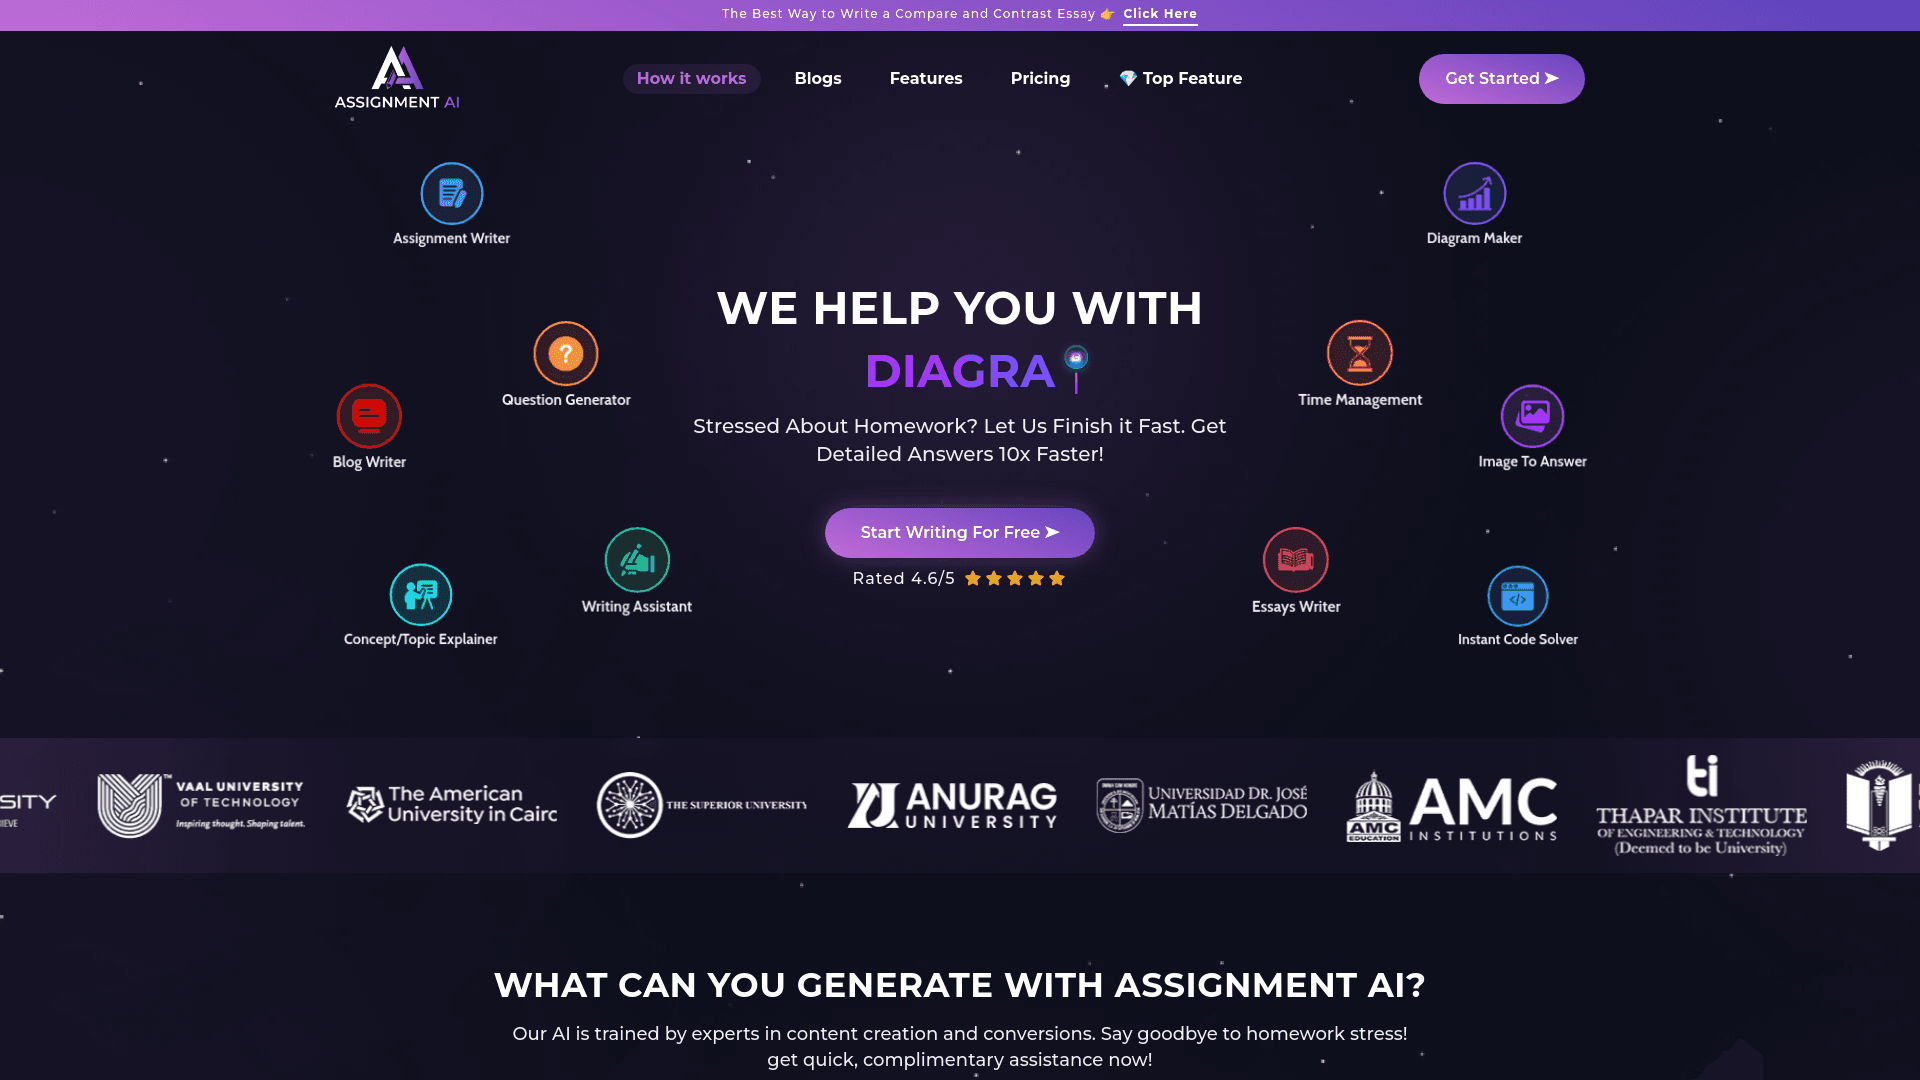Click the Get Started button
Image resolution: width=1920 pixels, height=1080 pixels.
(1501, 78)
